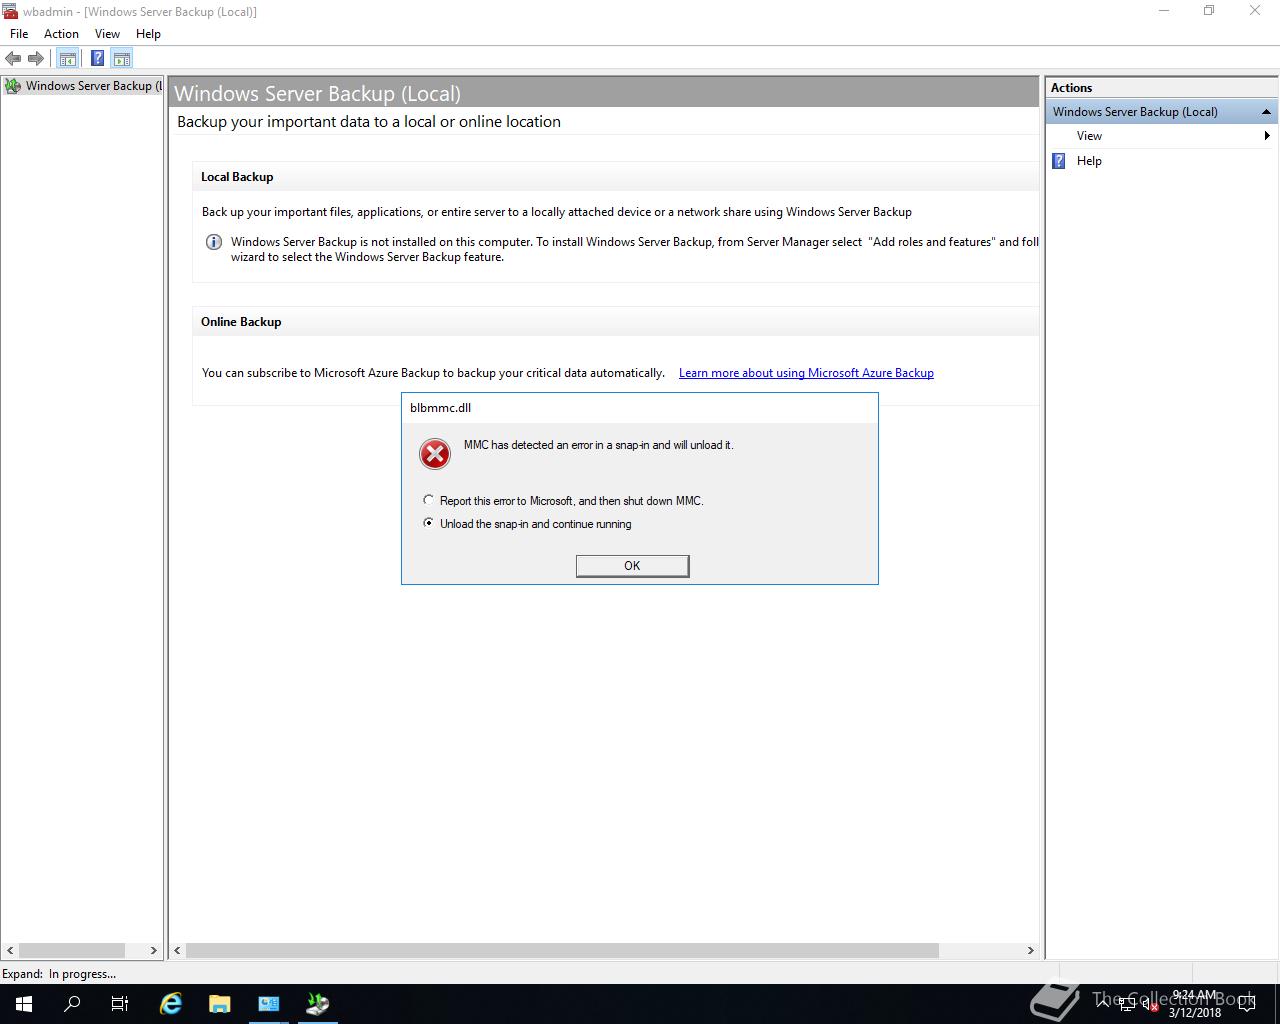Launch Internet Explorer from taskbar

pos(171,1004)
